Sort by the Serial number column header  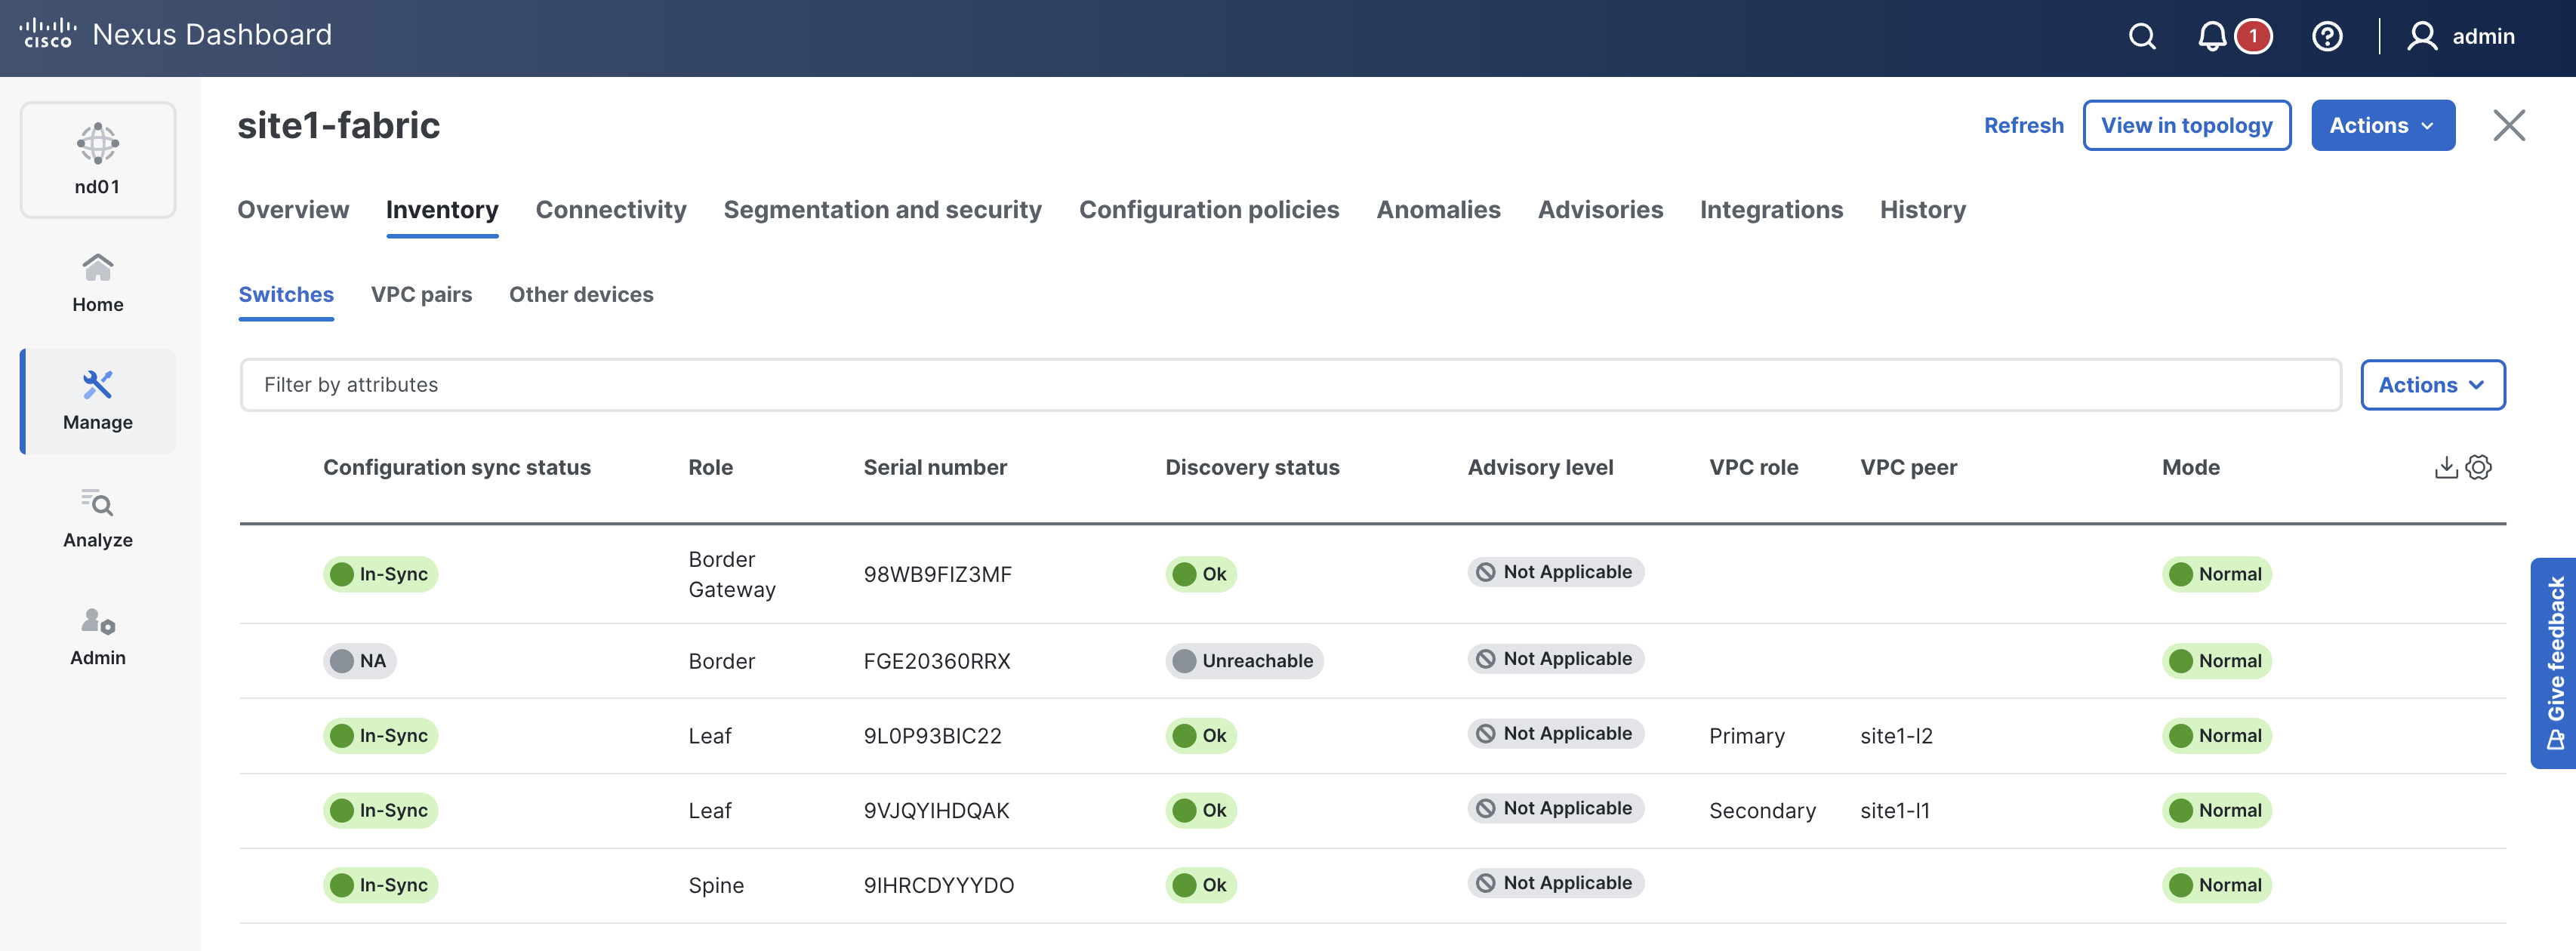[x=934, y=467]
